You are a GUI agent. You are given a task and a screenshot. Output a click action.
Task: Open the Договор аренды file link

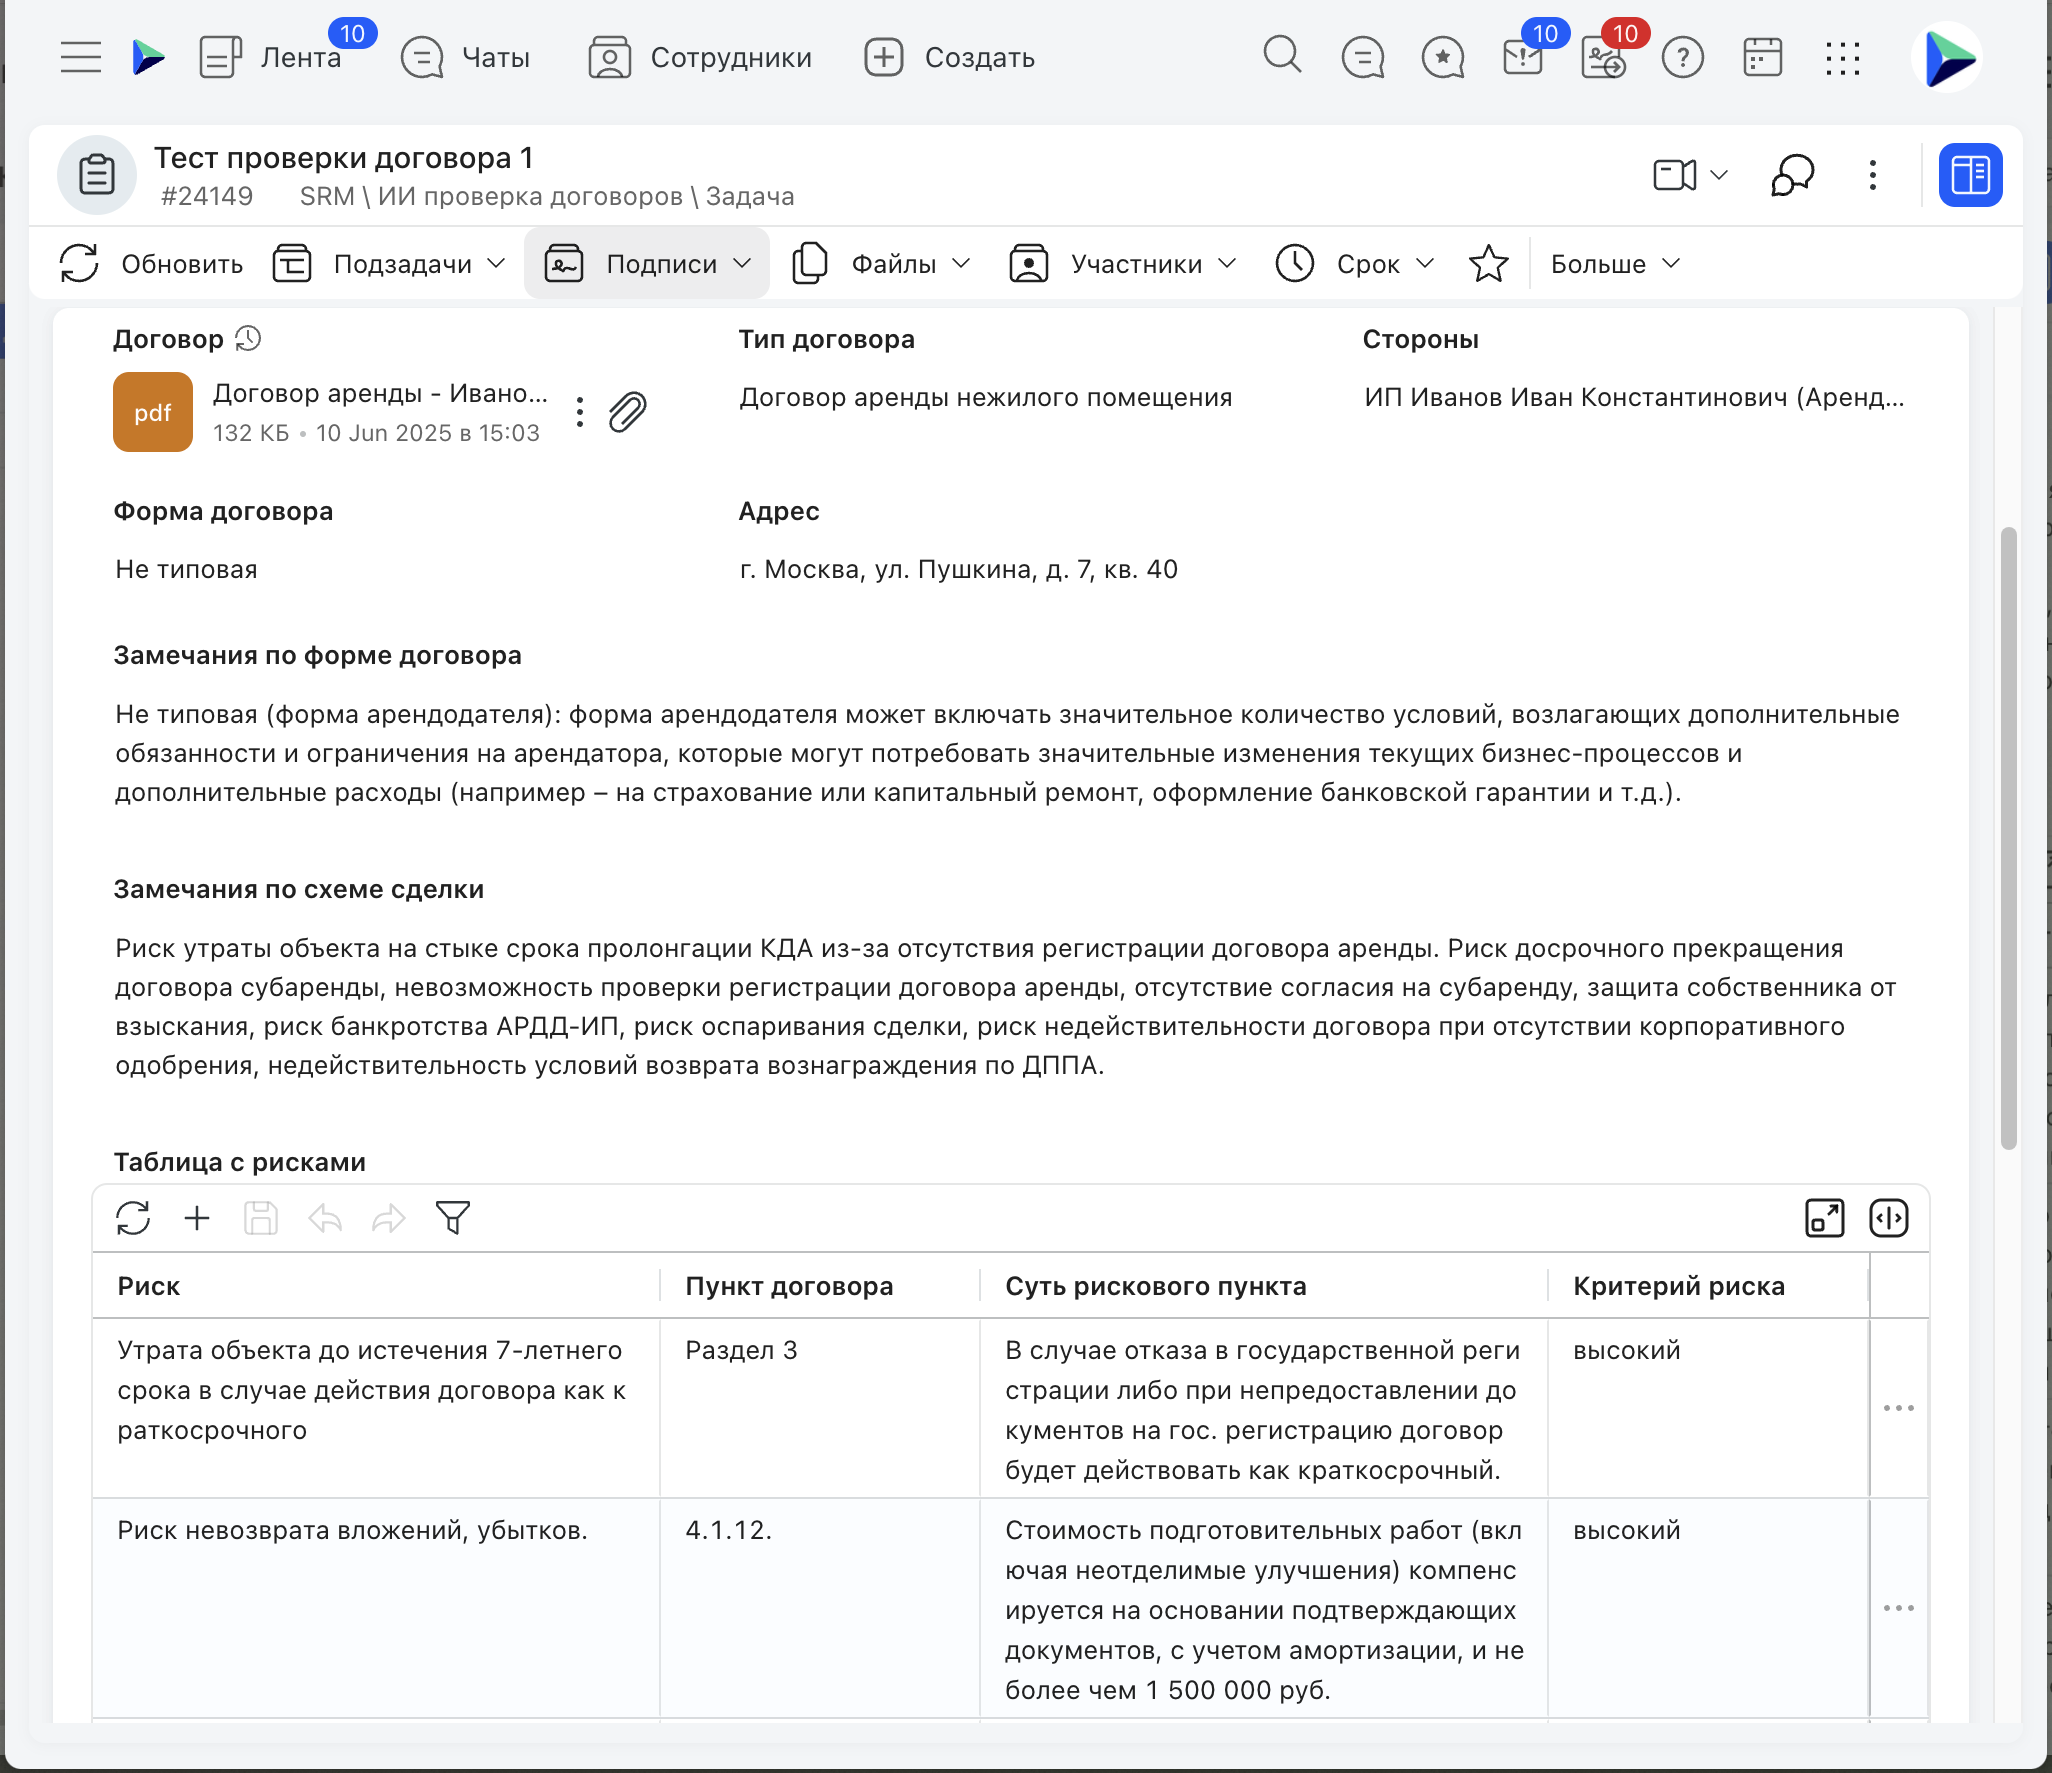click(380, 393)
